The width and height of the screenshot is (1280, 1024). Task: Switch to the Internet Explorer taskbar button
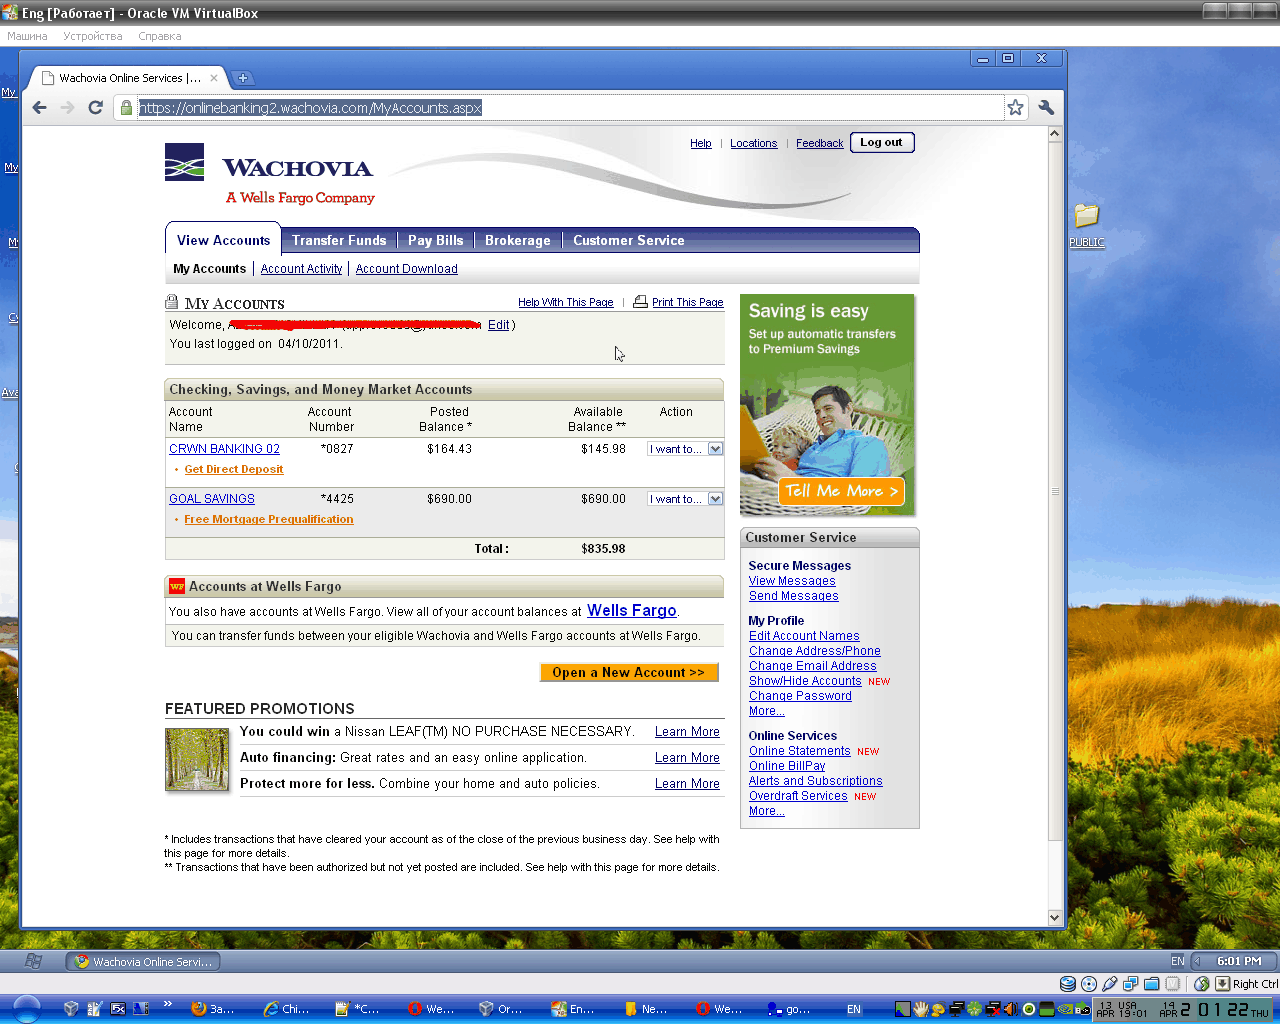286,1009
